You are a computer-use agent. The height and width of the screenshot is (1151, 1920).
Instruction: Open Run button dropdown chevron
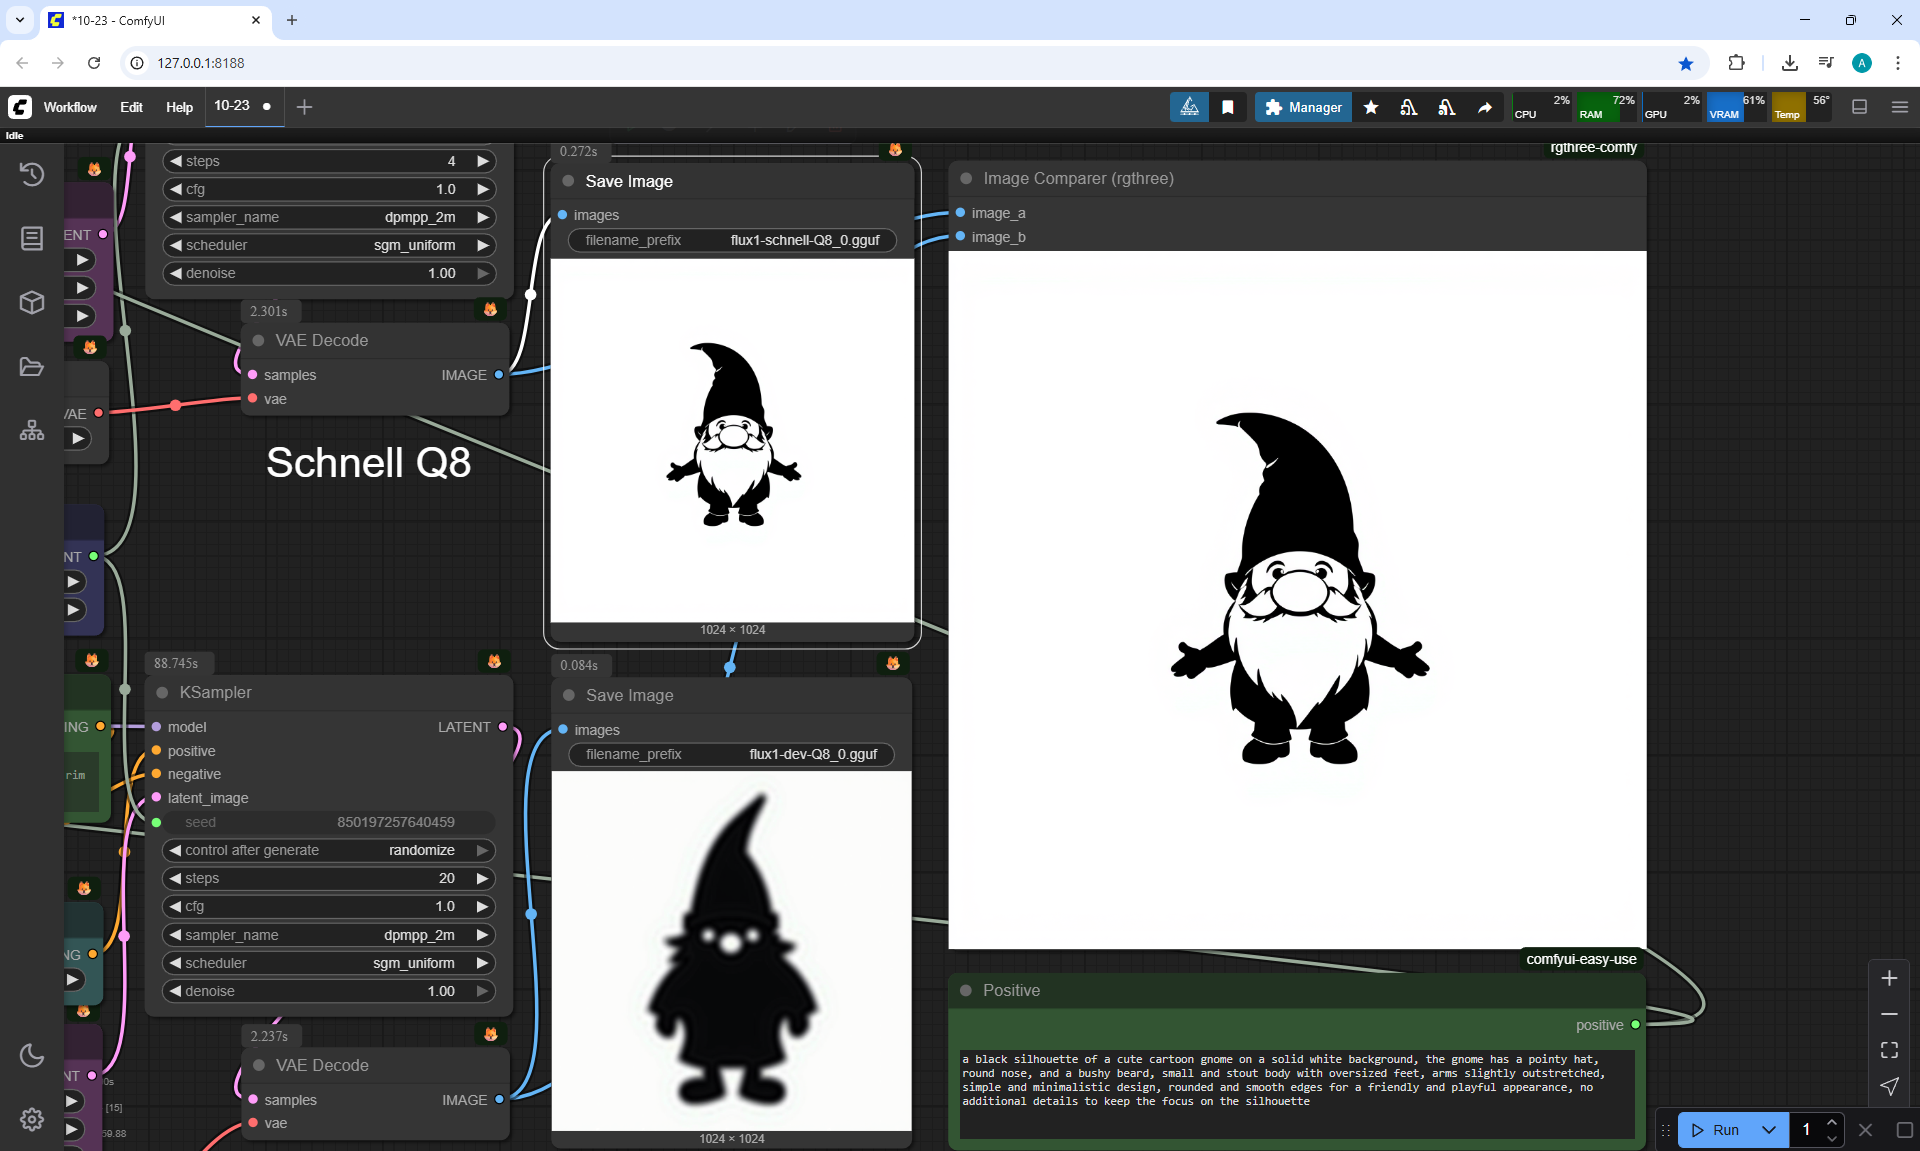click(1769, 1130)
